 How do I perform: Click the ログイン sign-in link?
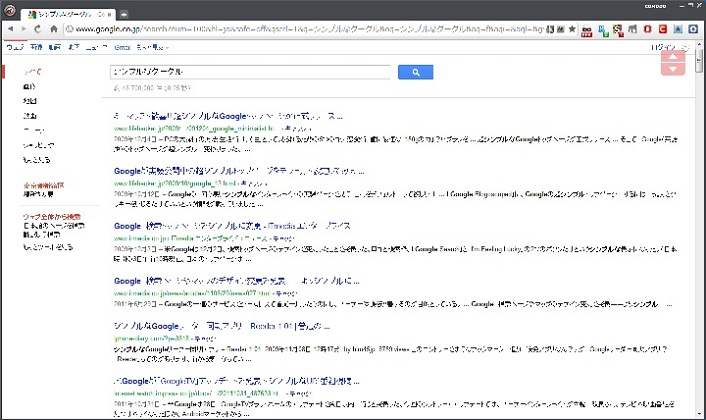coord(664,47)
